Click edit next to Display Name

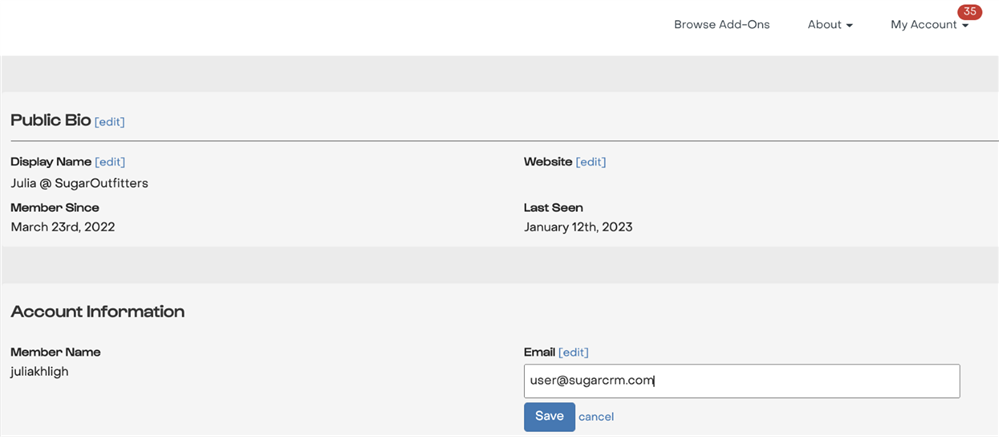(110, 162)
